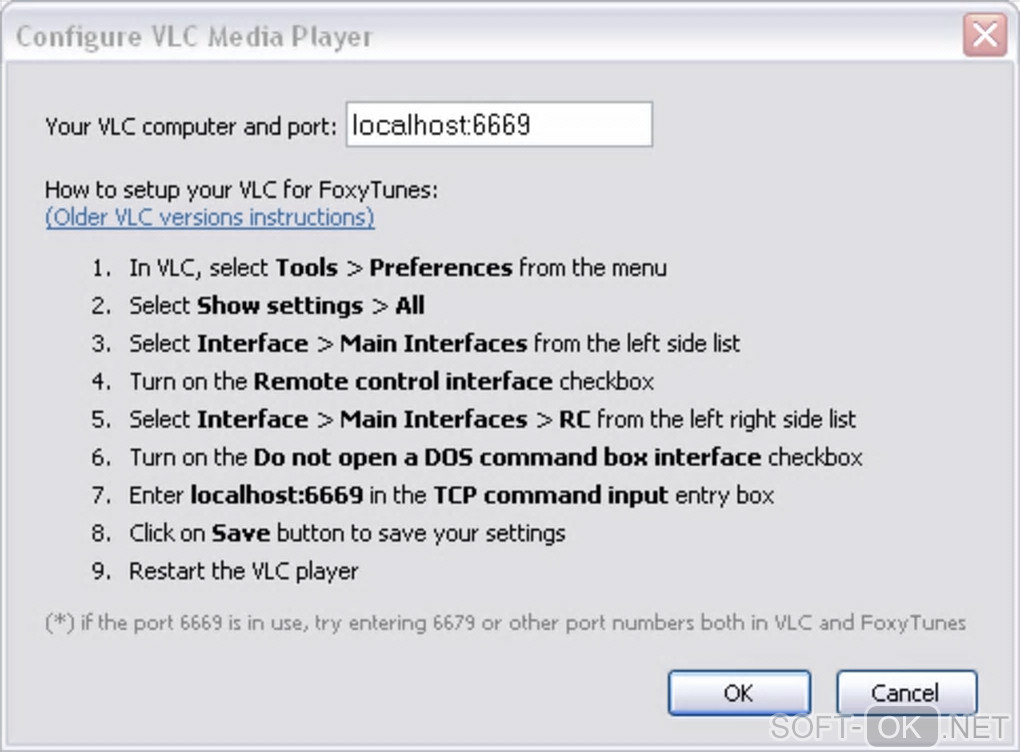The image size is (1020, 752).
Task: Open the Older VLC versions instructions link
Action: [210, 217]
